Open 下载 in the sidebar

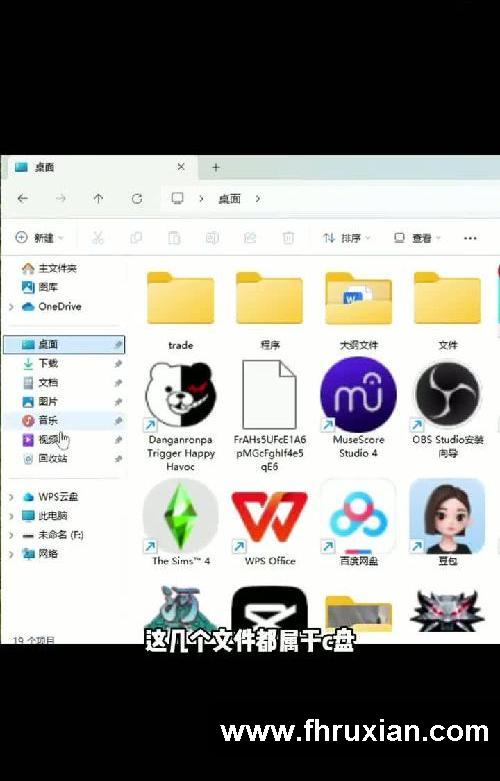coord(41,364)
